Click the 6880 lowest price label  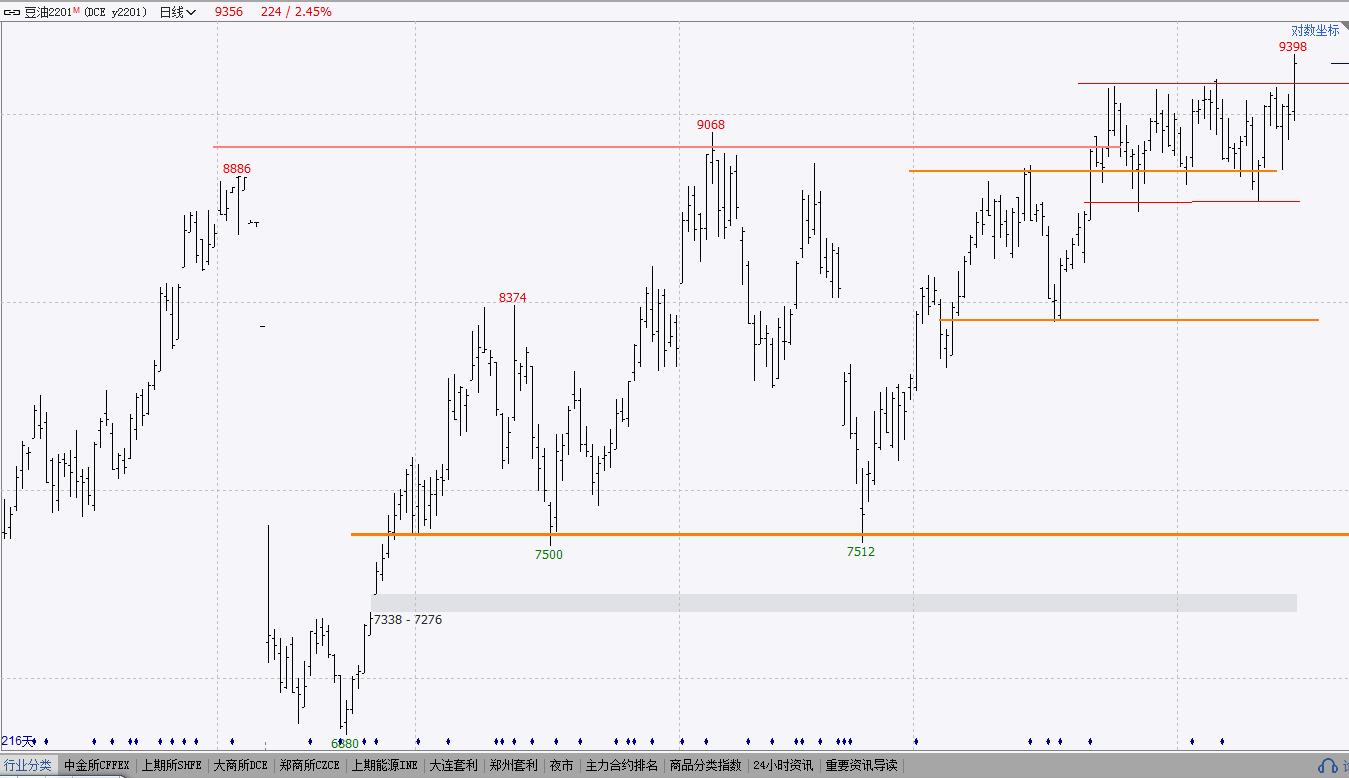click(345, 744)
